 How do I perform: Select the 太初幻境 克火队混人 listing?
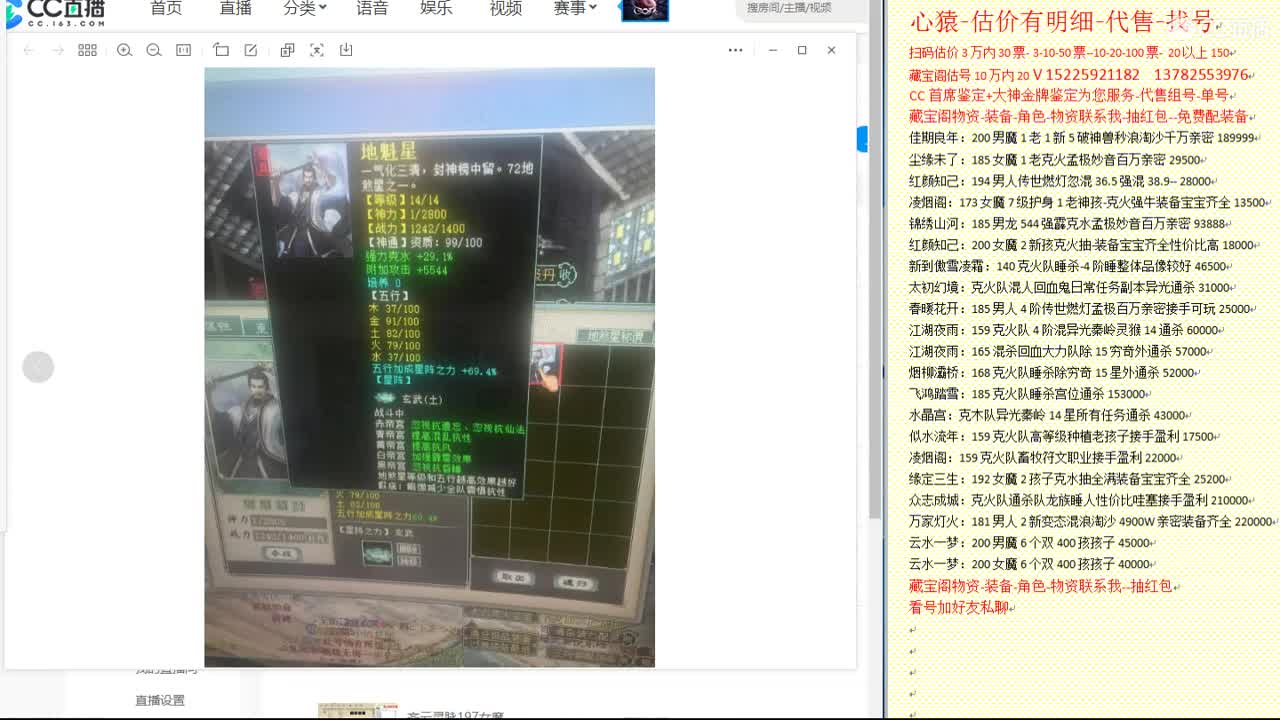click(1070, 287)
